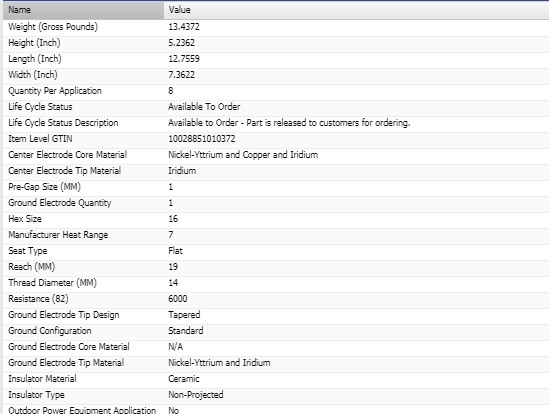Select the Seat Type label
This screenshot has width=549, height=414.
[28, 251]
